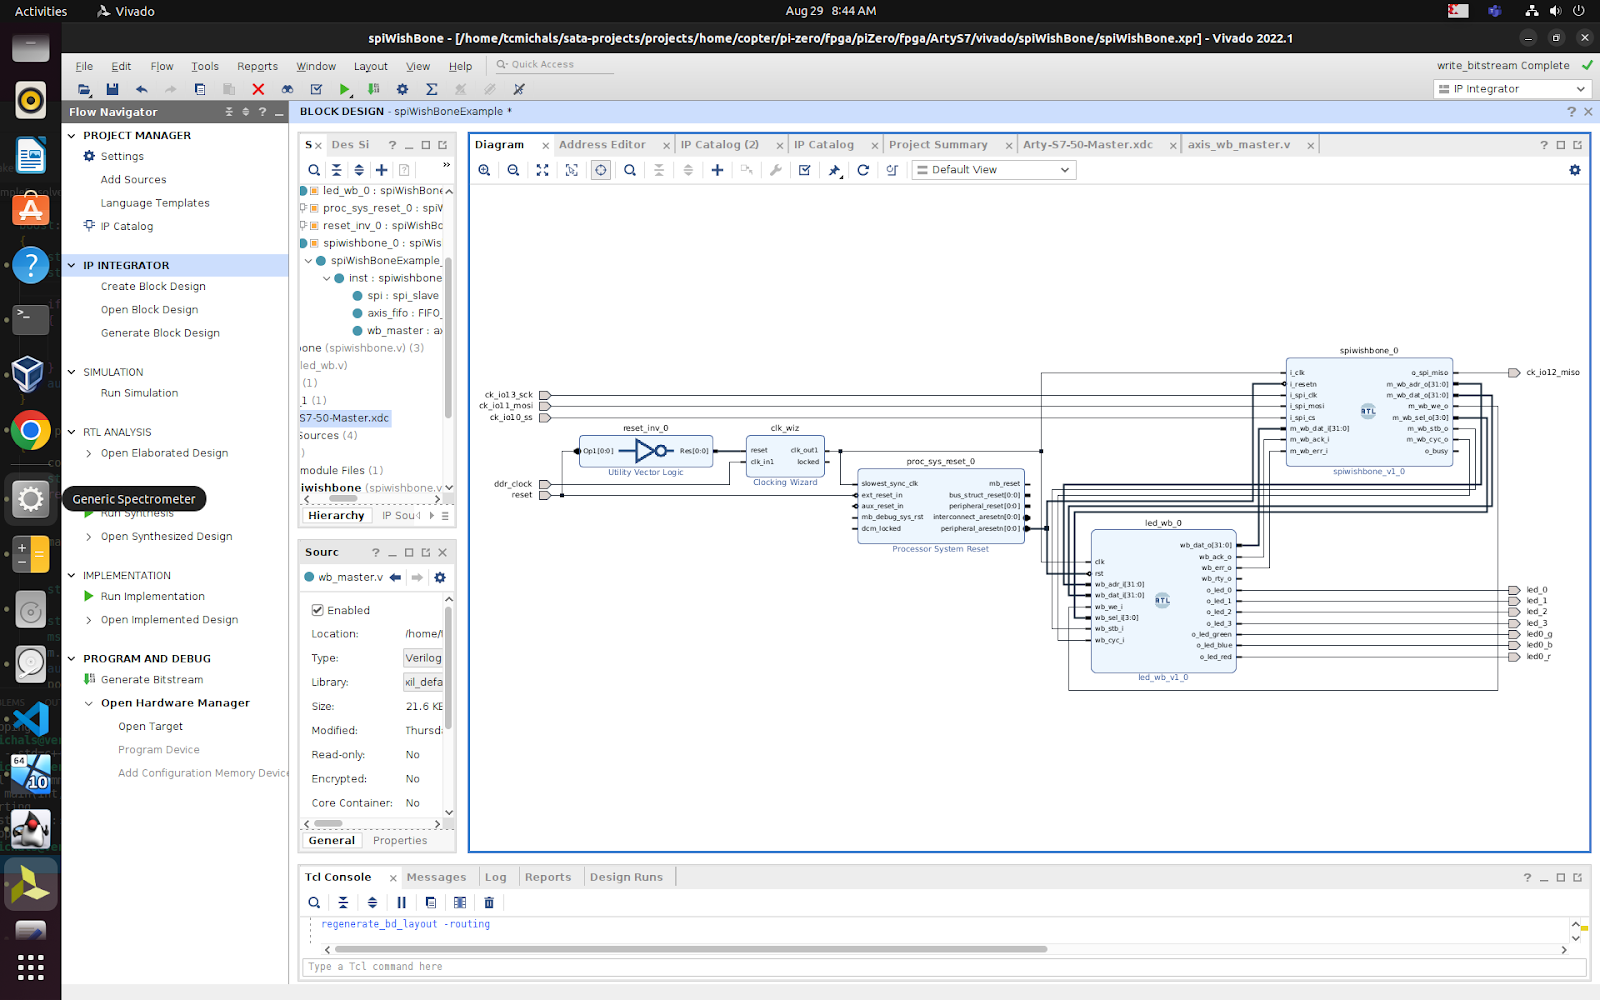Click the Zoom Fit icon in Diagram toolbar

(x=542, y=170)
